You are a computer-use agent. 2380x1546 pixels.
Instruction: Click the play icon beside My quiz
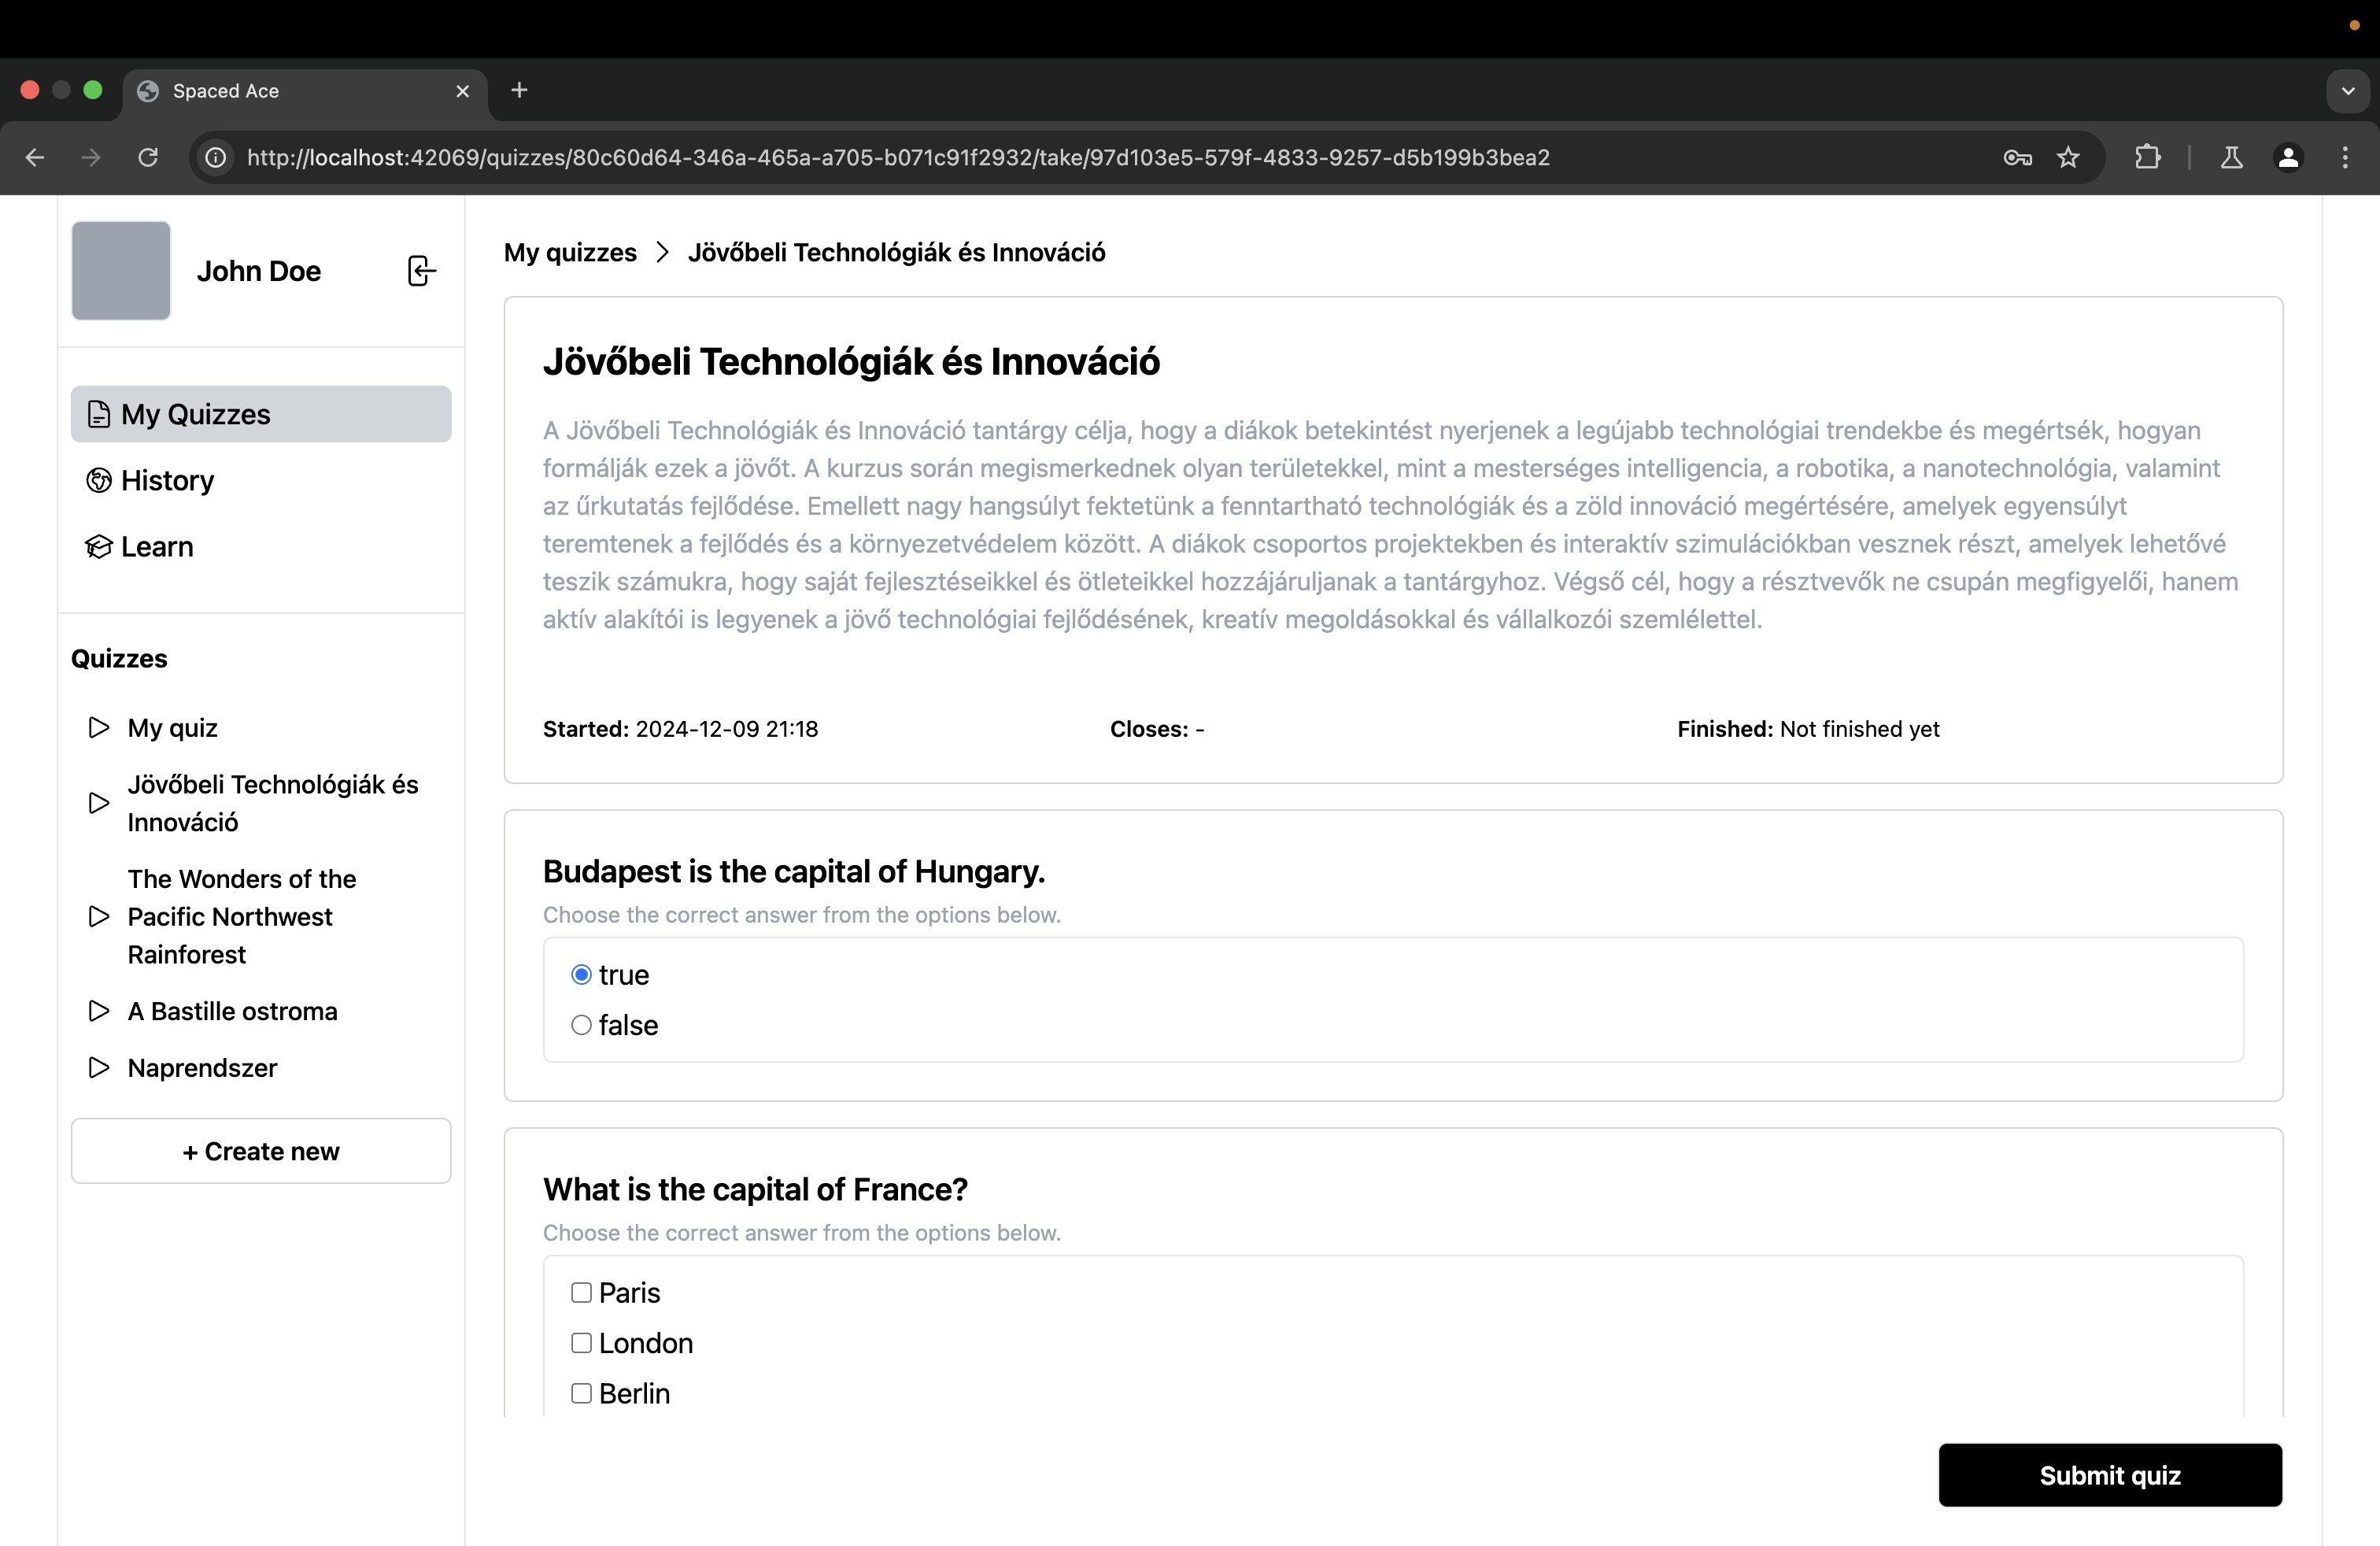coord(98,727)
